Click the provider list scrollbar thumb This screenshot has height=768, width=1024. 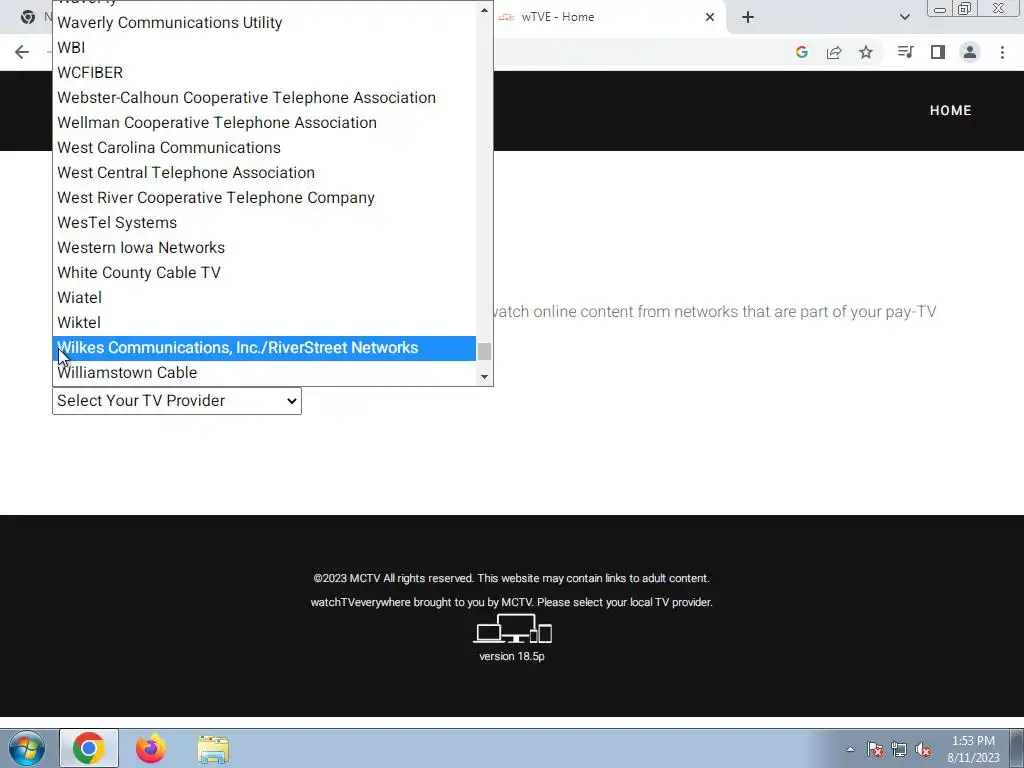(x=484, y=351)
